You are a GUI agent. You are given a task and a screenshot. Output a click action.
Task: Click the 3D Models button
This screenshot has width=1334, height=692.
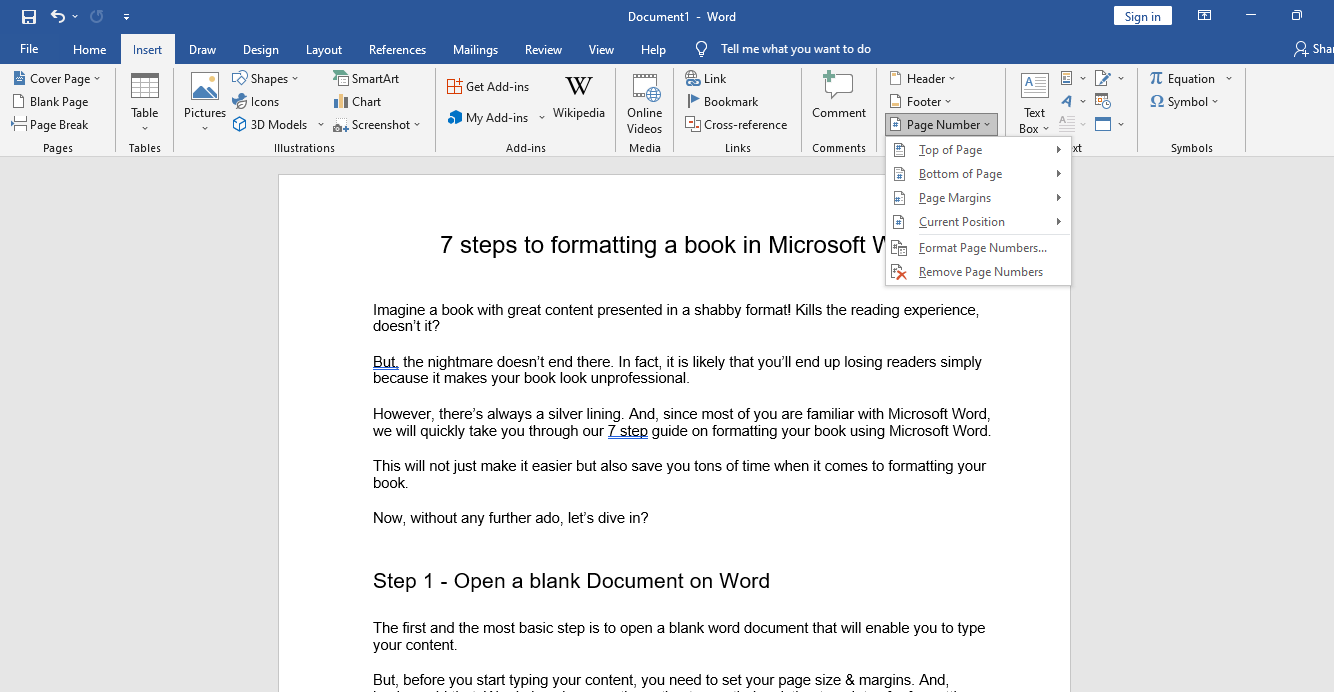[x=270, y=125]
